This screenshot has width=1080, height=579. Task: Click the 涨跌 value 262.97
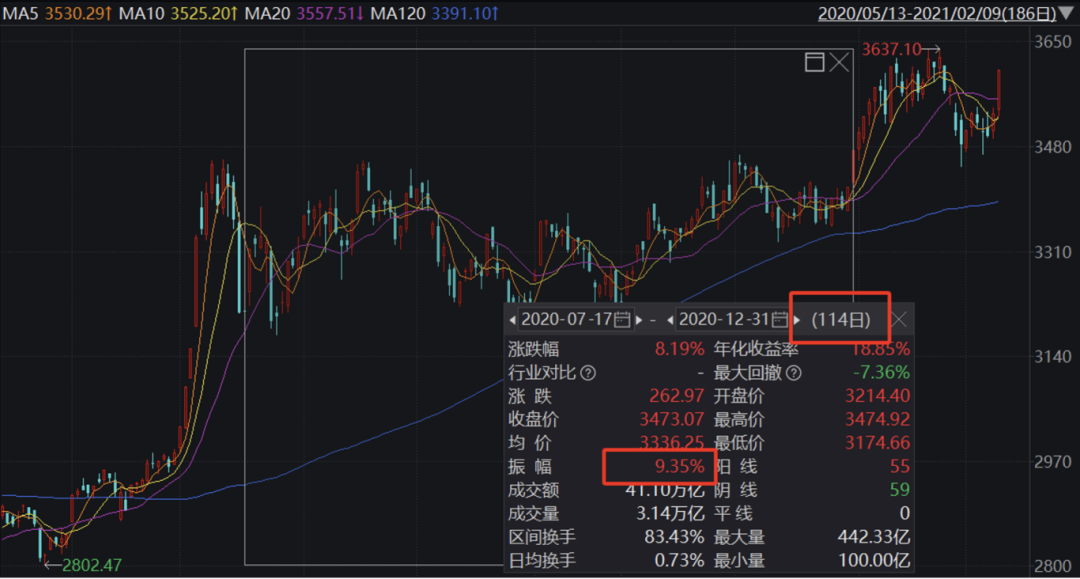tap(676, 396)
